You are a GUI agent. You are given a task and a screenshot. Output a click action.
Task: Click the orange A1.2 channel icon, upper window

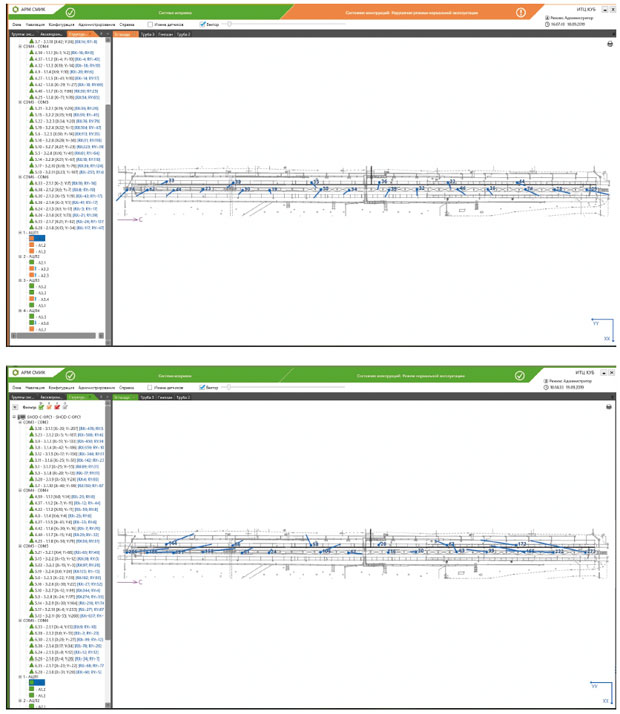[x=32, y=245]
